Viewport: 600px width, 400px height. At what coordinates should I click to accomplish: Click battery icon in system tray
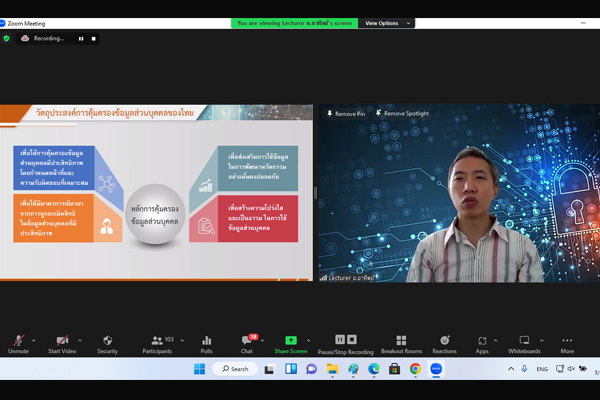pos(583,369)
